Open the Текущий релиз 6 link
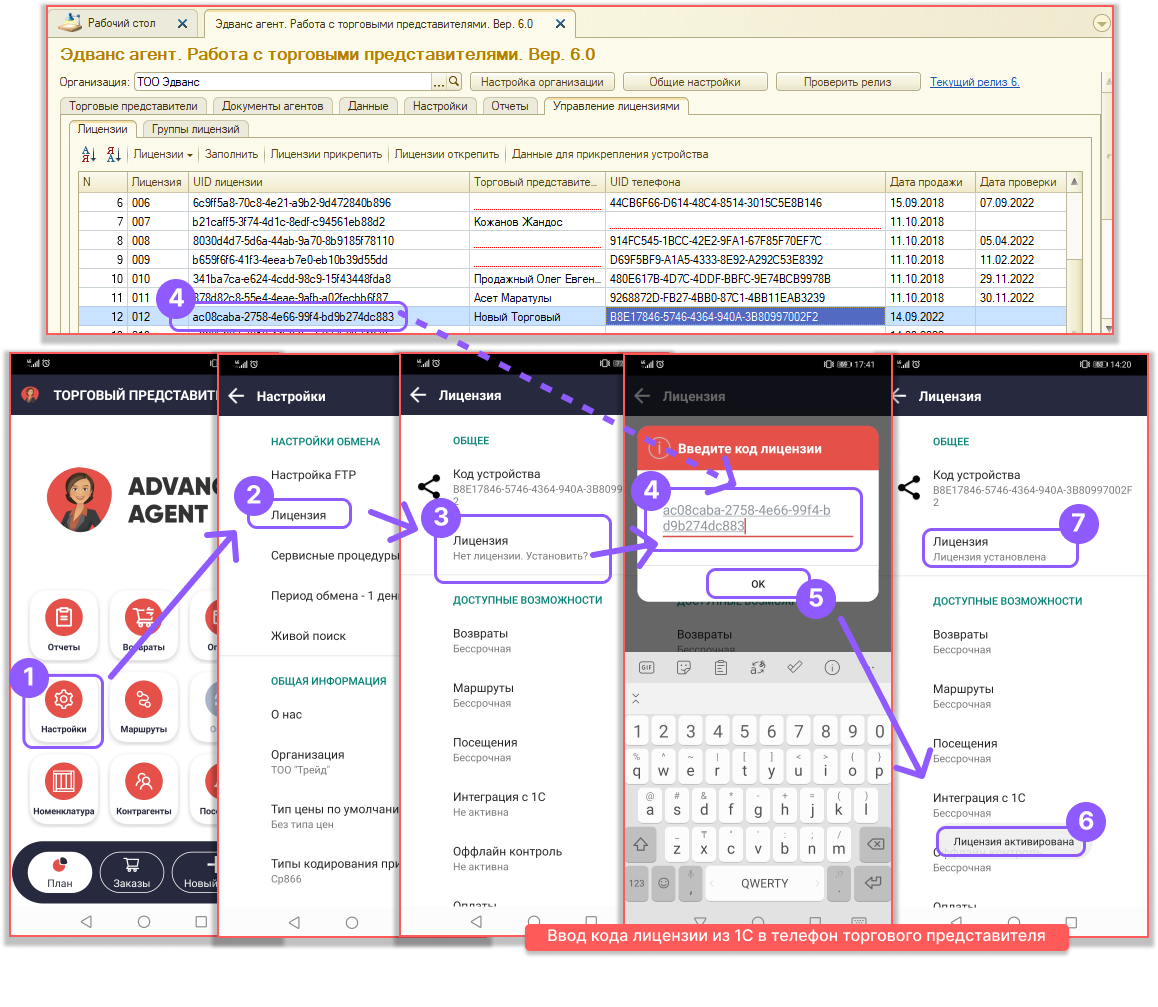Image resolution: width=1158 pixels, height=1007 pixels. tap(974, 82)
